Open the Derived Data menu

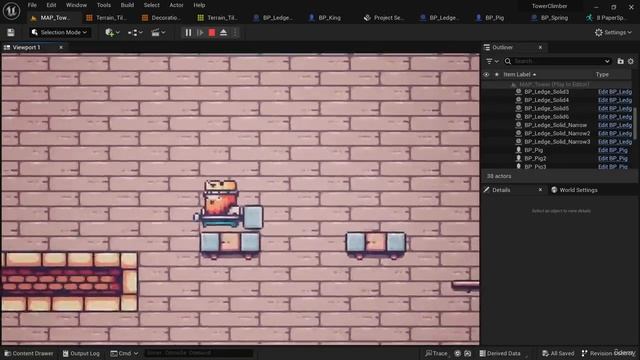(x=500, y=353)
